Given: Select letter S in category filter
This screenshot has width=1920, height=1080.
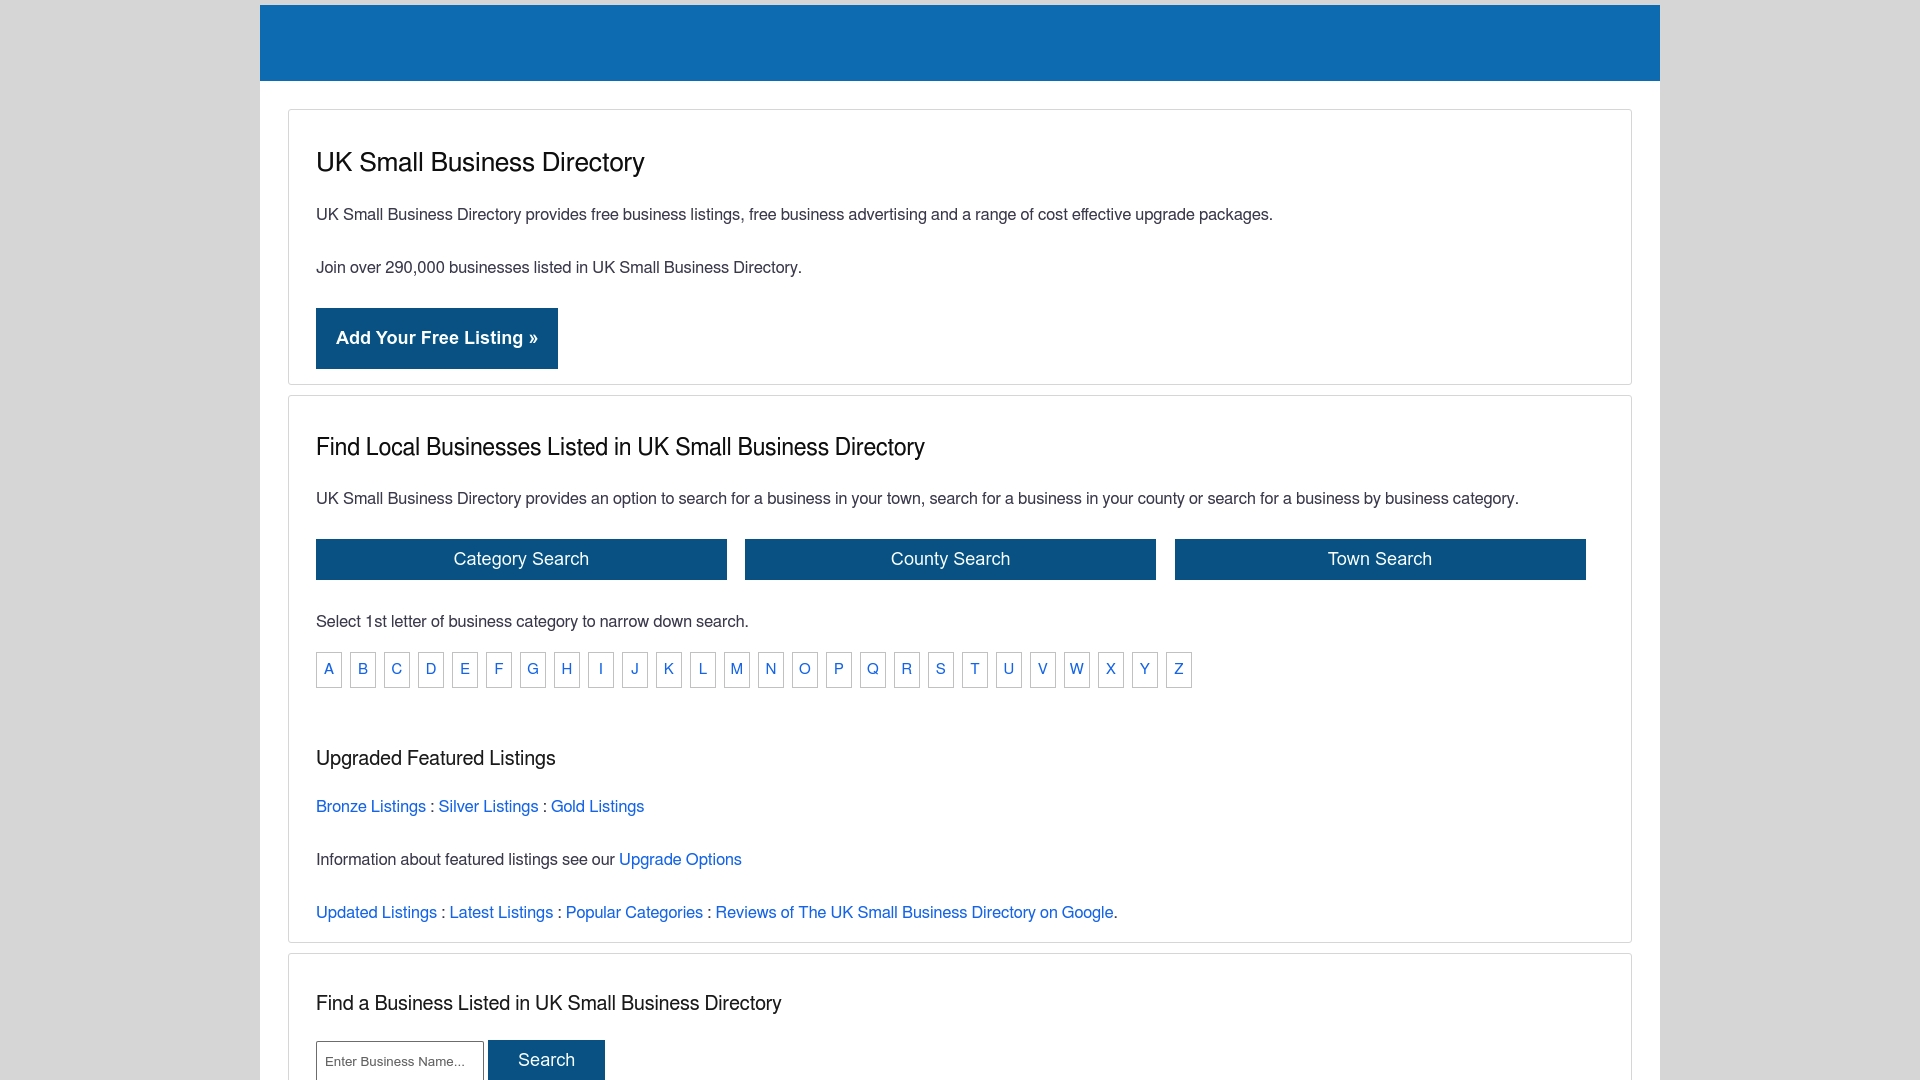Looking at the screenshot, I should 940,669.
